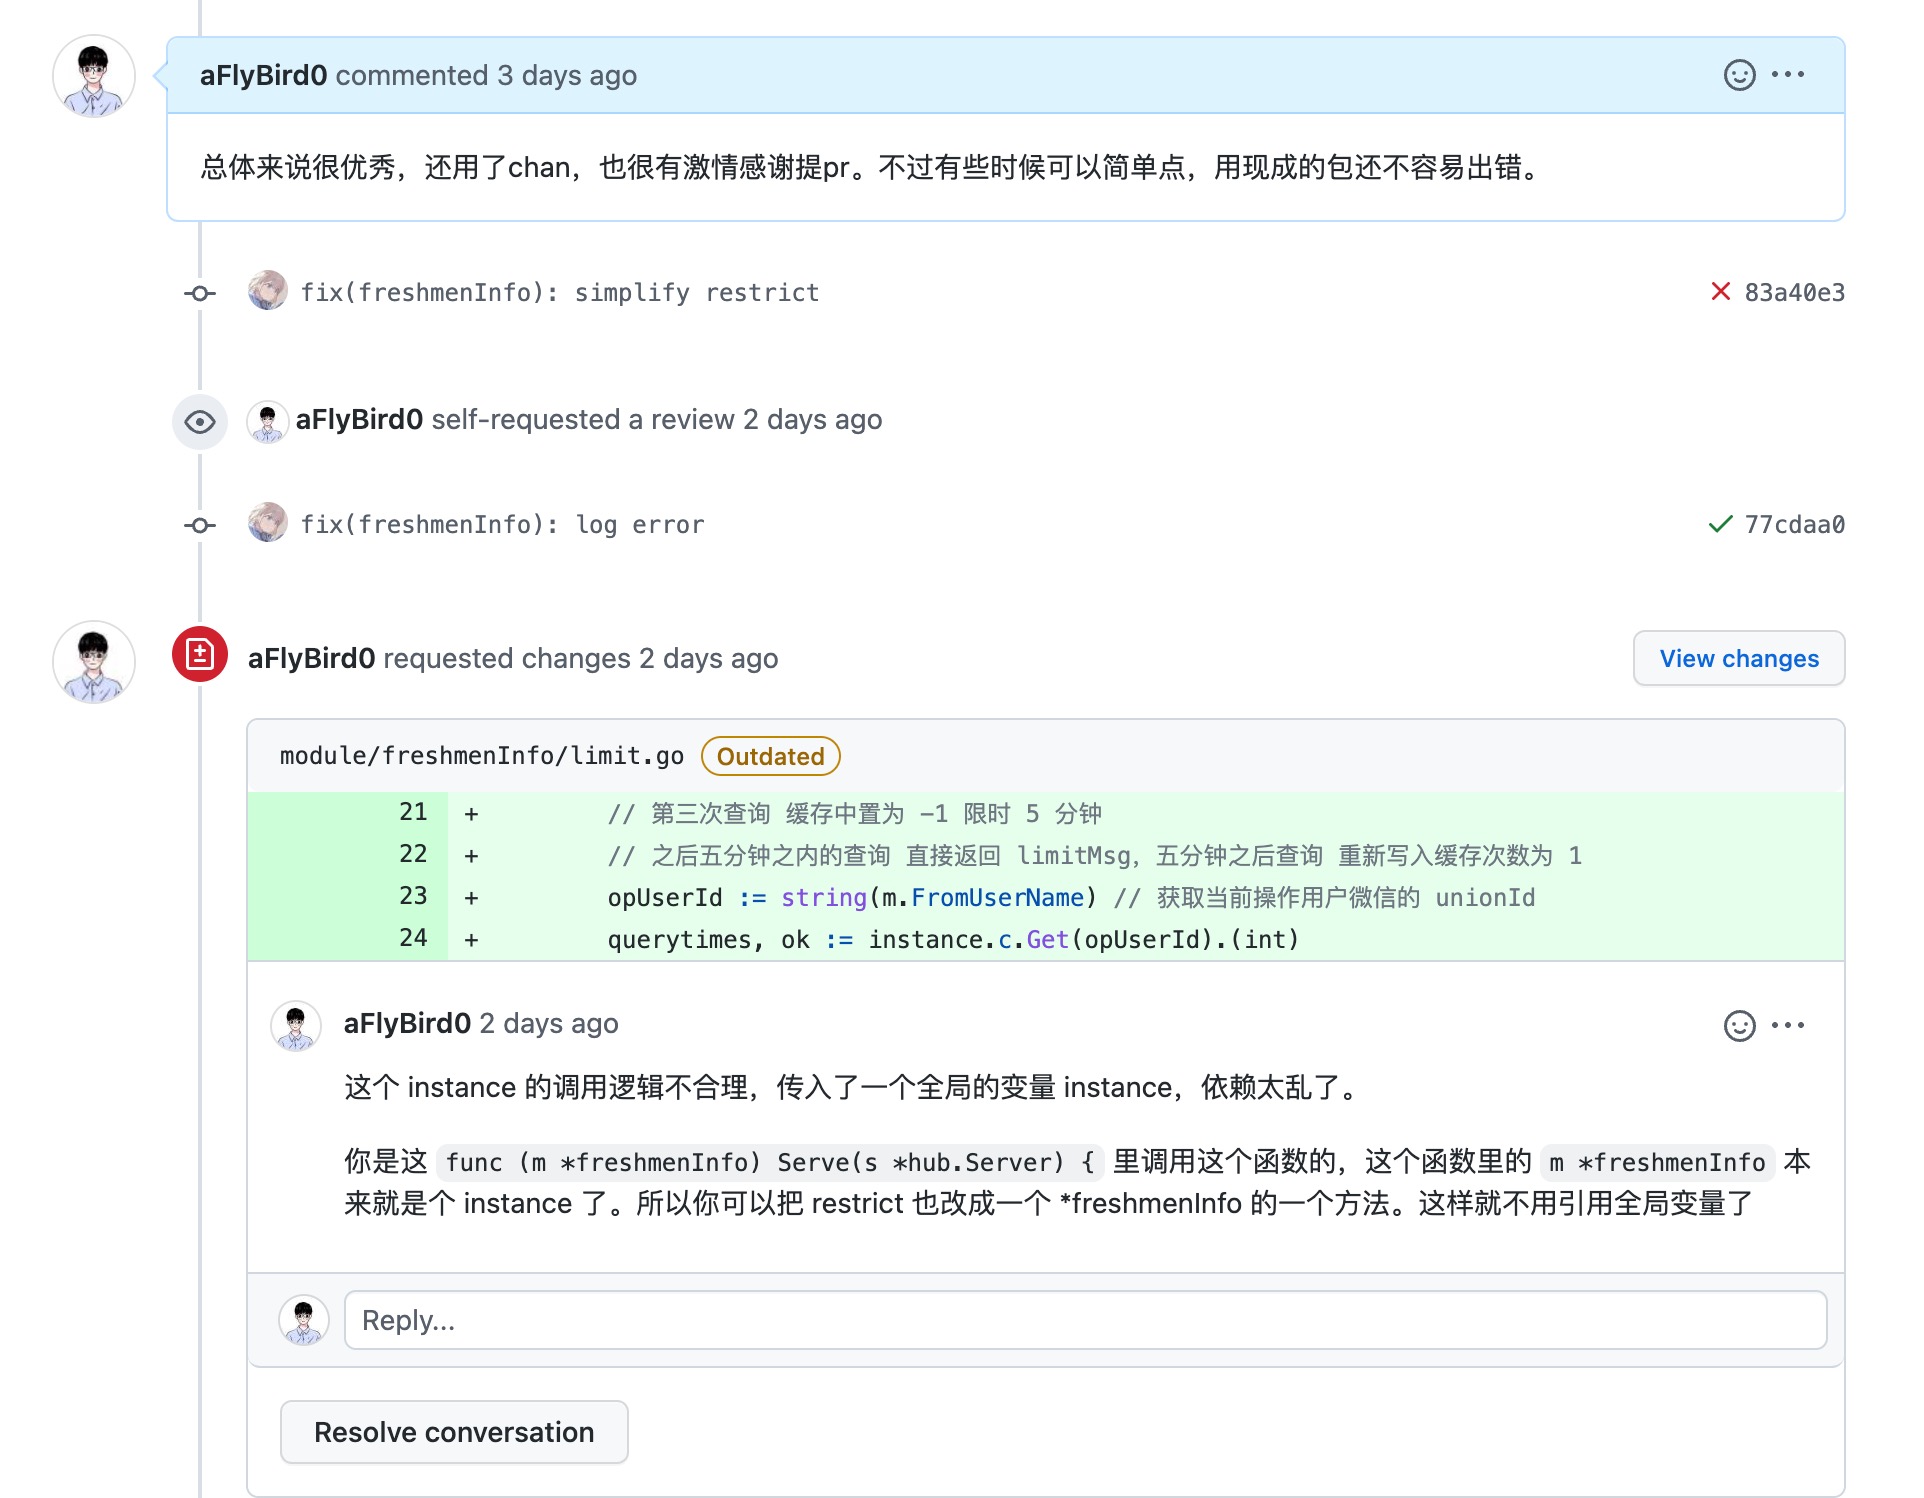Screen dimensions: 1924x1498
Task: Click the green check icon beside commit 77cdaa0
Action: [x=1721, y=523]
